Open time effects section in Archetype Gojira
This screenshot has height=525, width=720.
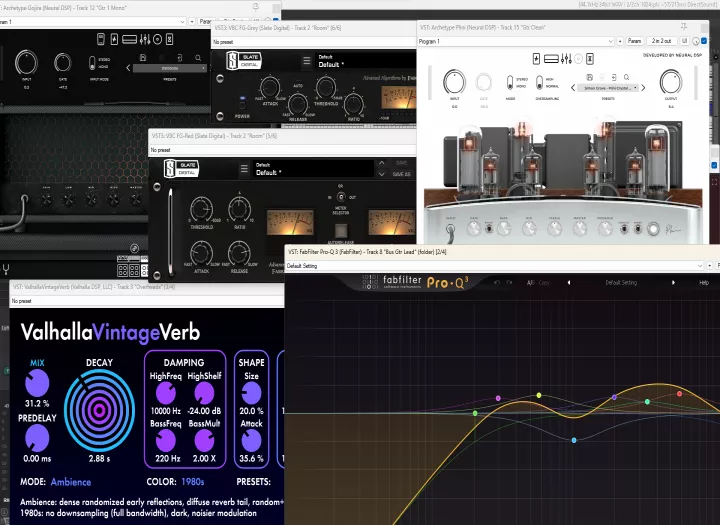[169, 39]
